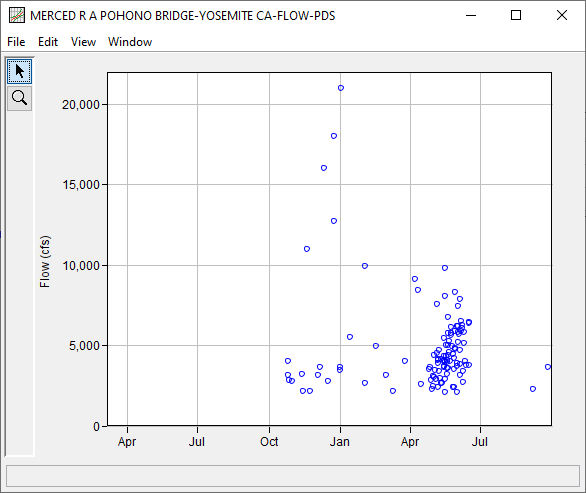Open the Edit menu
Viewport: 586px width, 493px height.
[48, 42]
